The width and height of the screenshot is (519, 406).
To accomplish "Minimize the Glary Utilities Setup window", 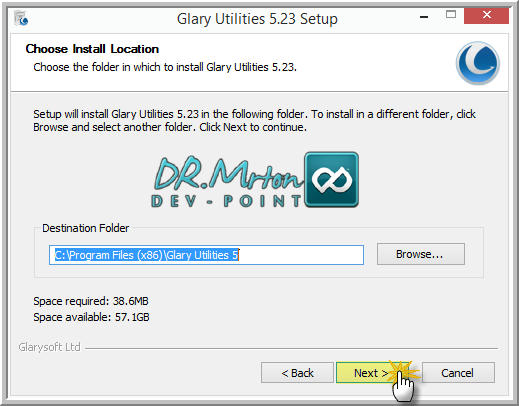I will [424, 16].
